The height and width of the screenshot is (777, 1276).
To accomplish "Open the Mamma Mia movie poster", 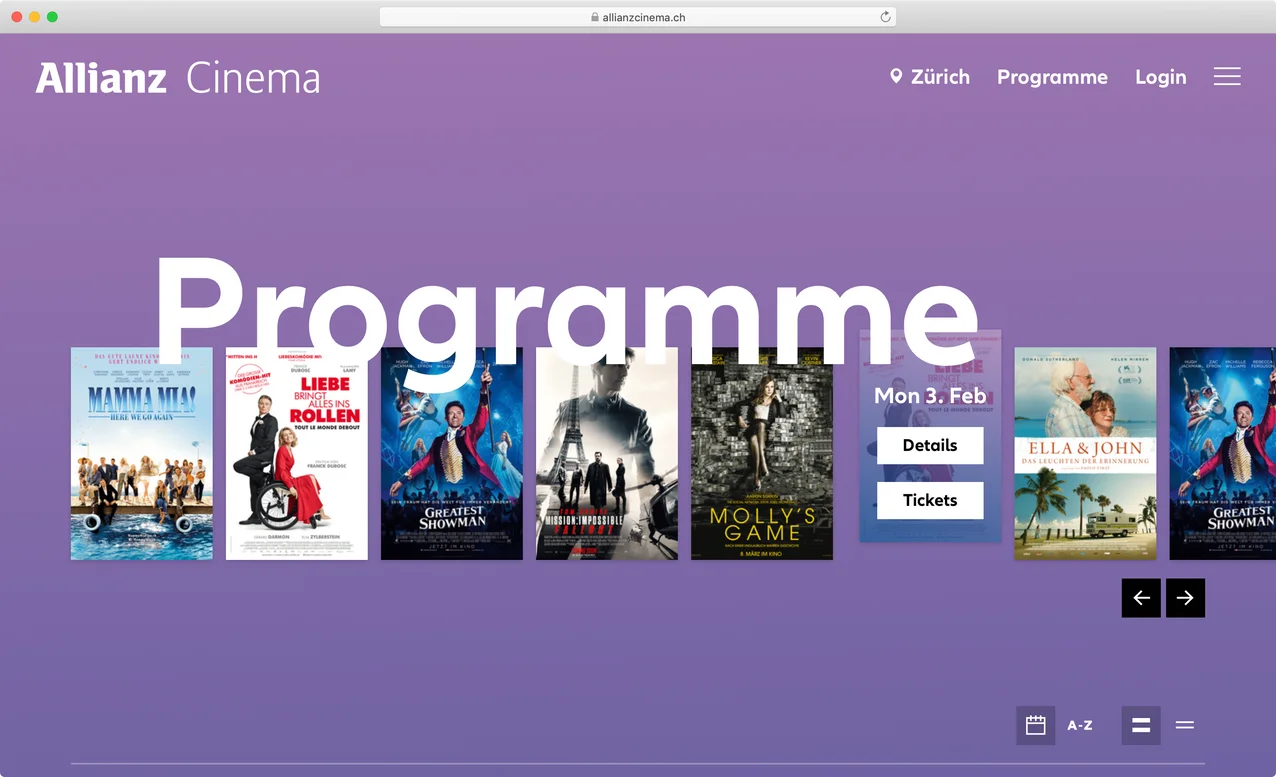I will click(x=141, y=453).
